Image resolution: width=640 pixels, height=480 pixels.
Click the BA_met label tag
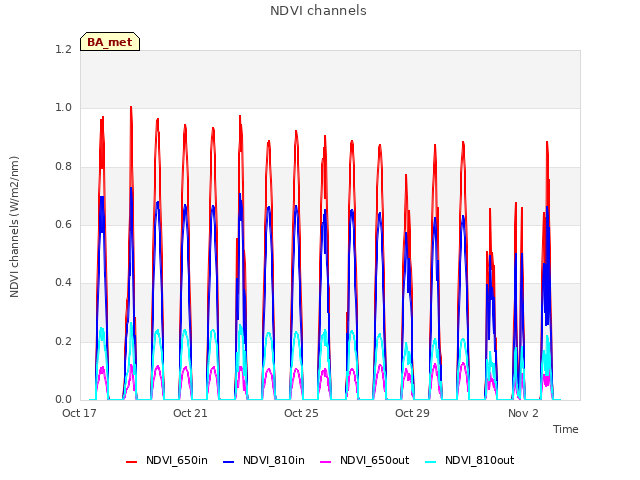110,42
